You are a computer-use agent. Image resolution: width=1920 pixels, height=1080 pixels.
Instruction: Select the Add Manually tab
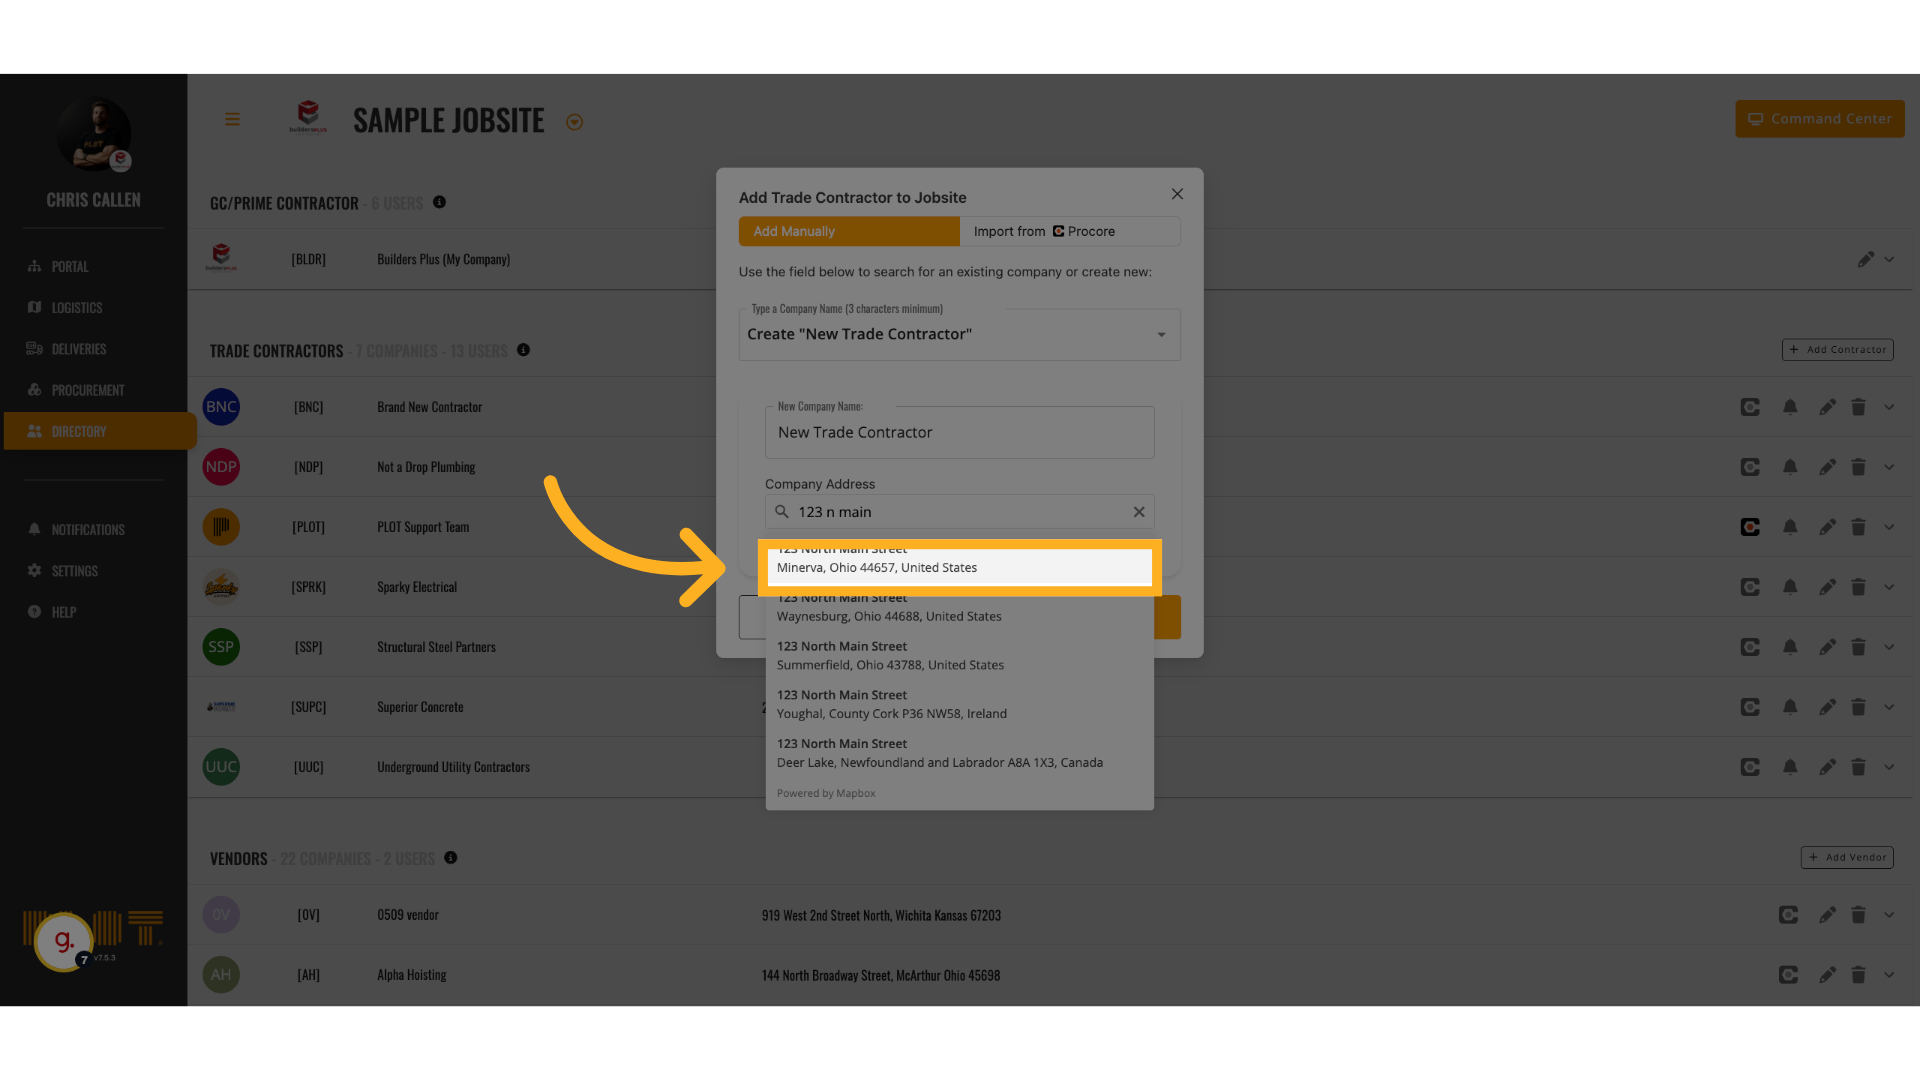tap(848, 231)
